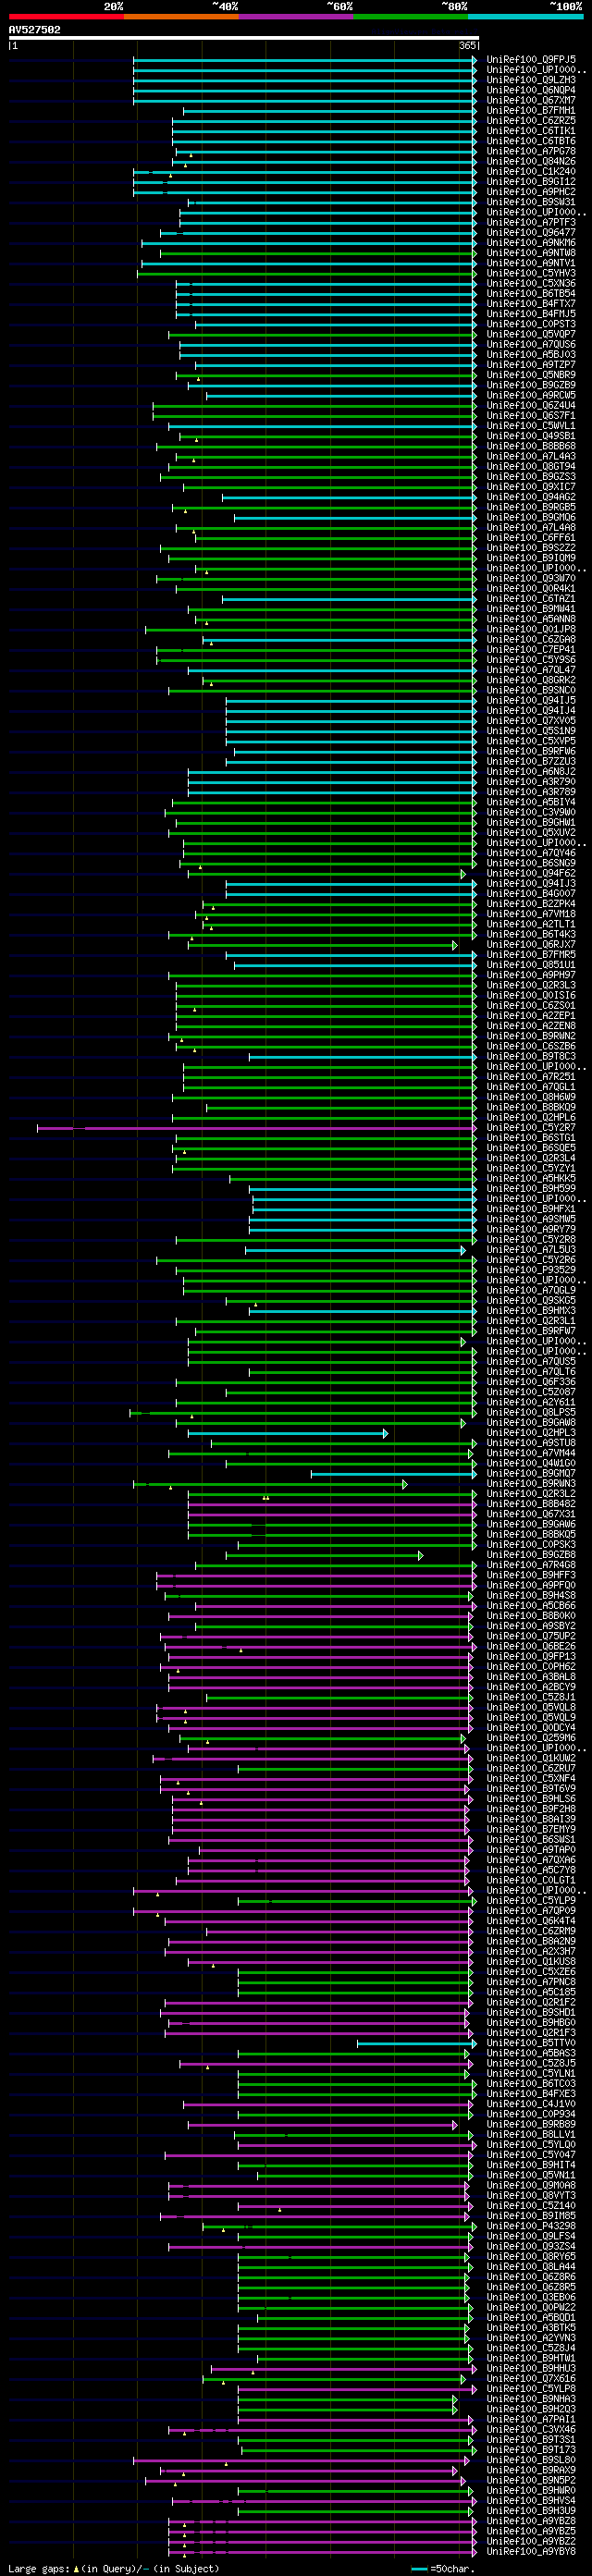Select the UniRef100_A9NTW8 label
Screen dimensions: 592x2576
531,253
